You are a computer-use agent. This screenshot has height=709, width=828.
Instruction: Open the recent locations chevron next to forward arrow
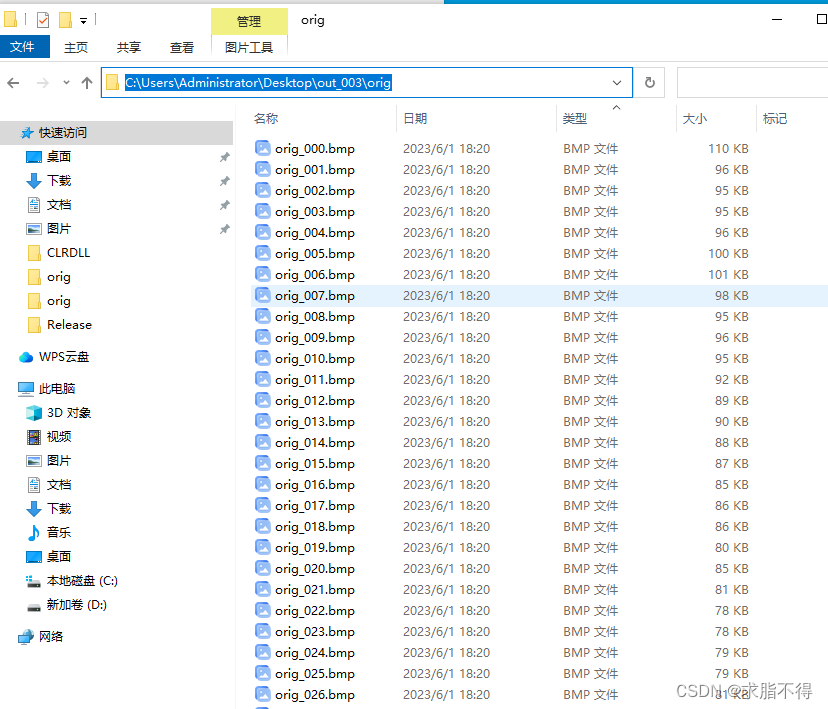tap(65, 82)
